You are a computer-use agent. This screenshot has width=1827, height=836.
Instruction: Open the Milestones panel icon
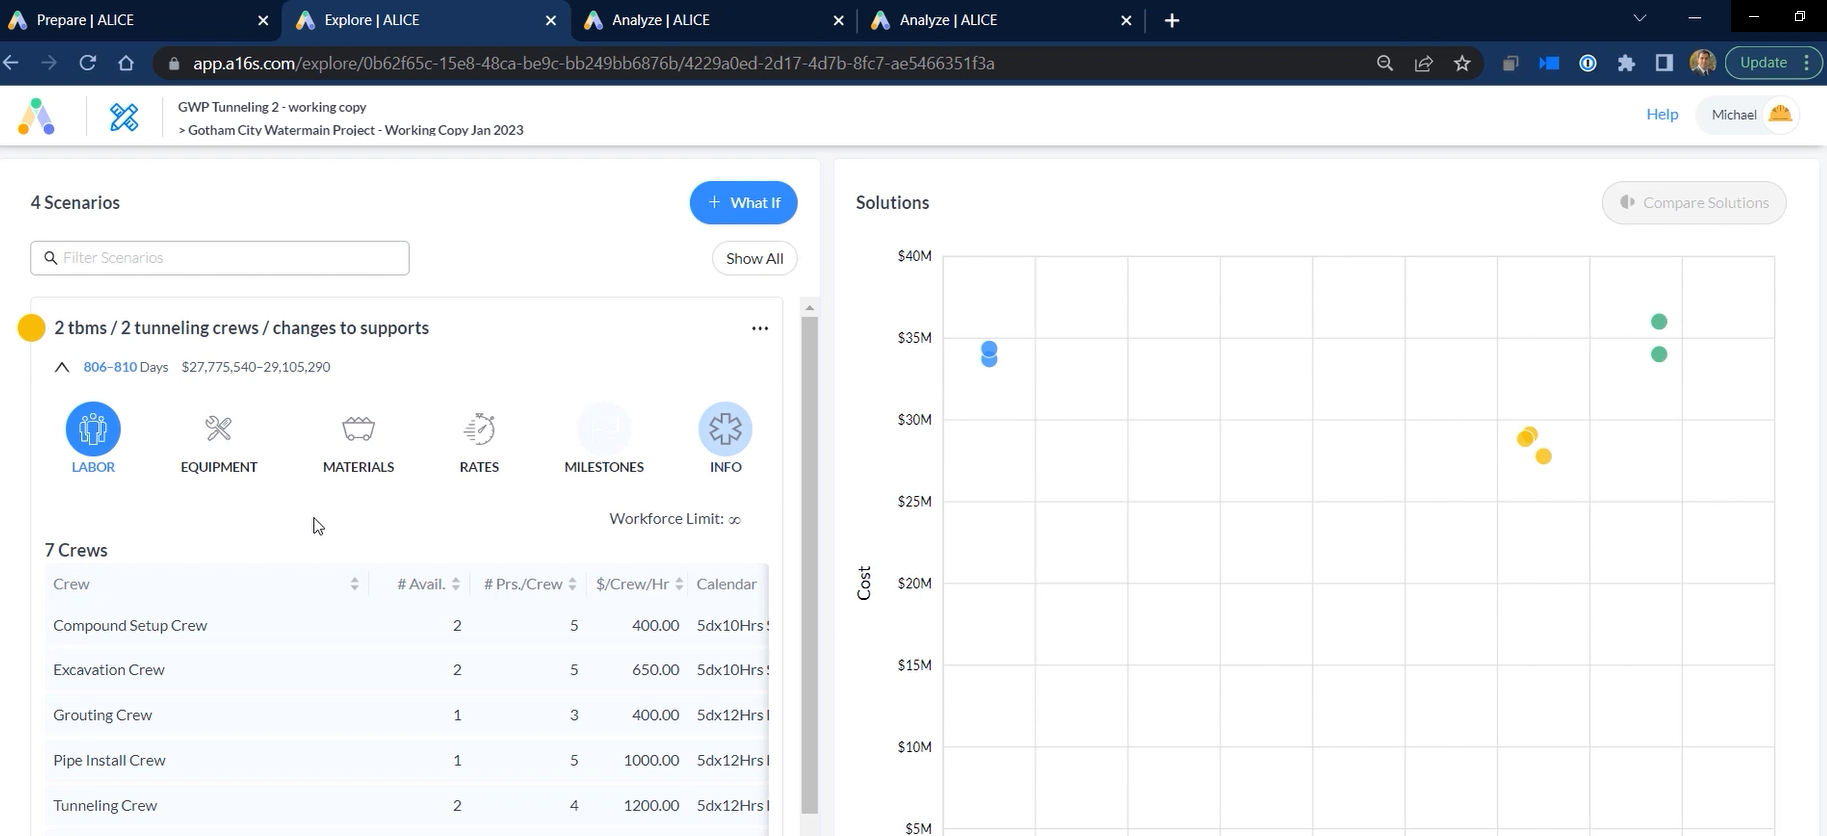pyautogui.click(x=604, y=429)
